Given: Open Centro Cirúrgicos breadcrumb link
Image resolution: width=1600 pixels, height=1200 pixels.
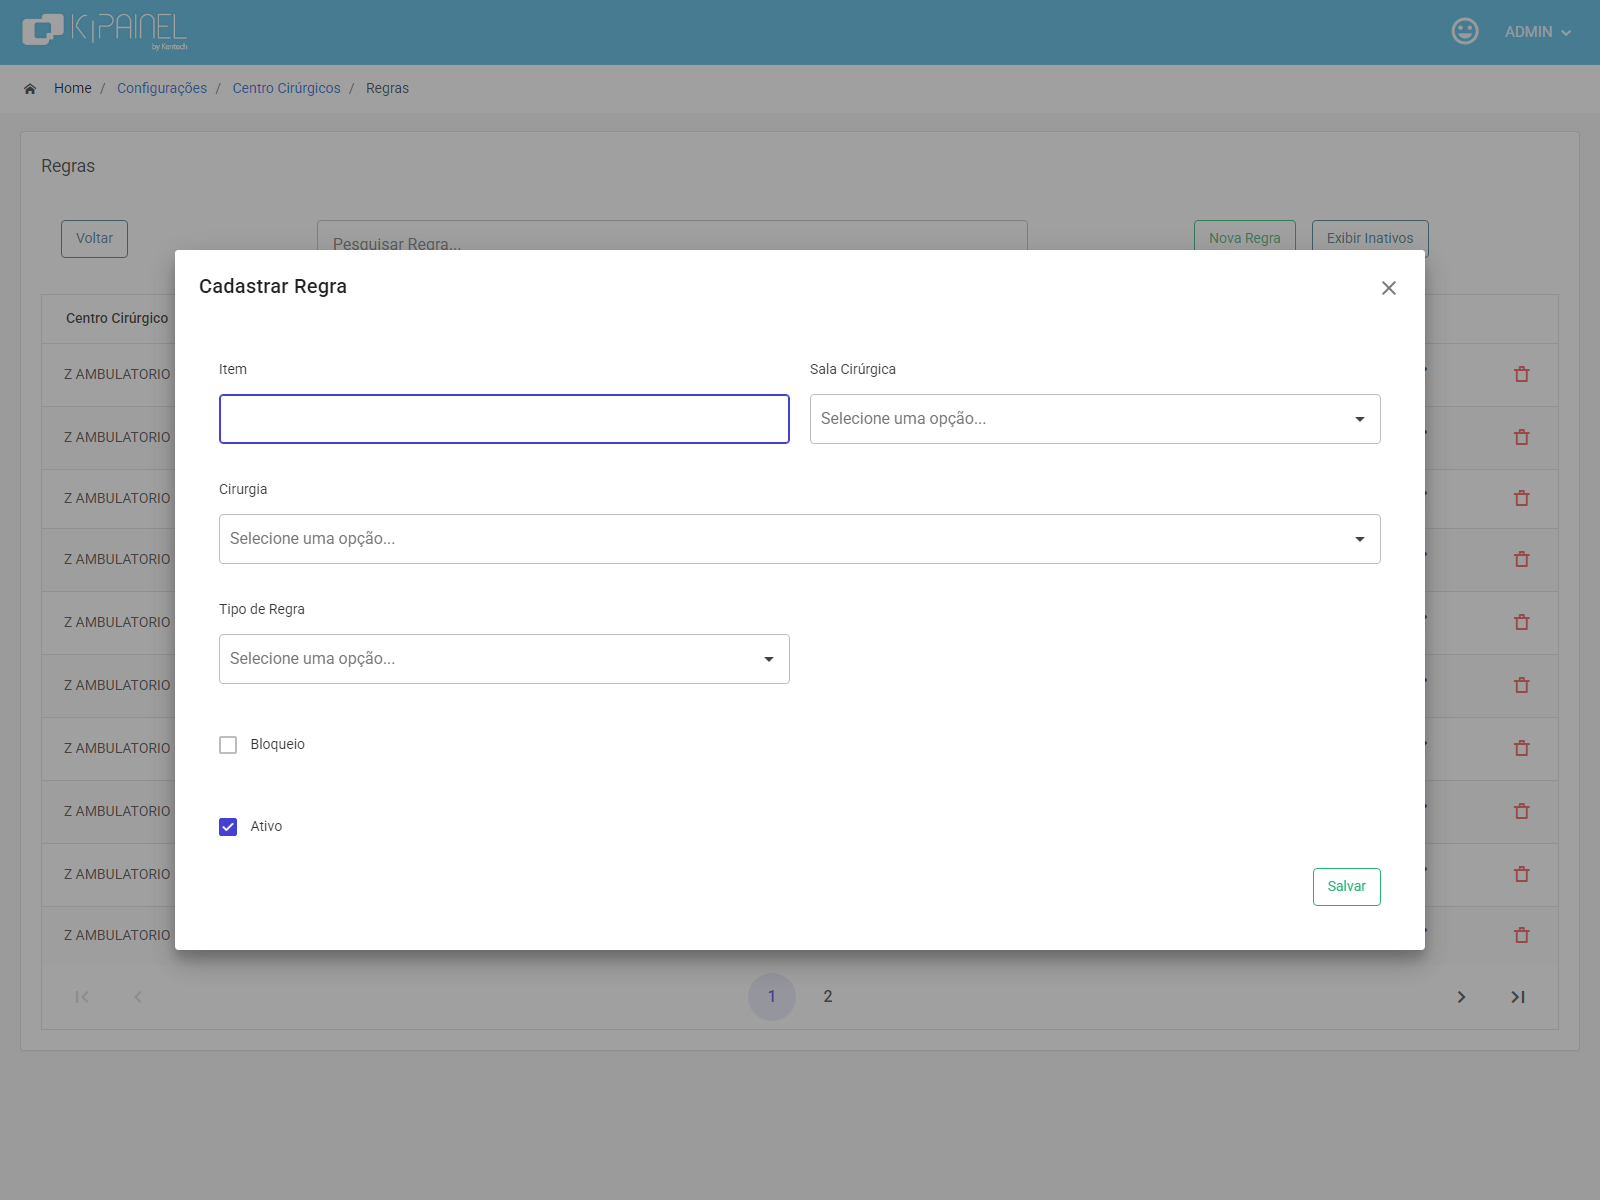Looking at the screenshot, I should [x=286, y=88].
